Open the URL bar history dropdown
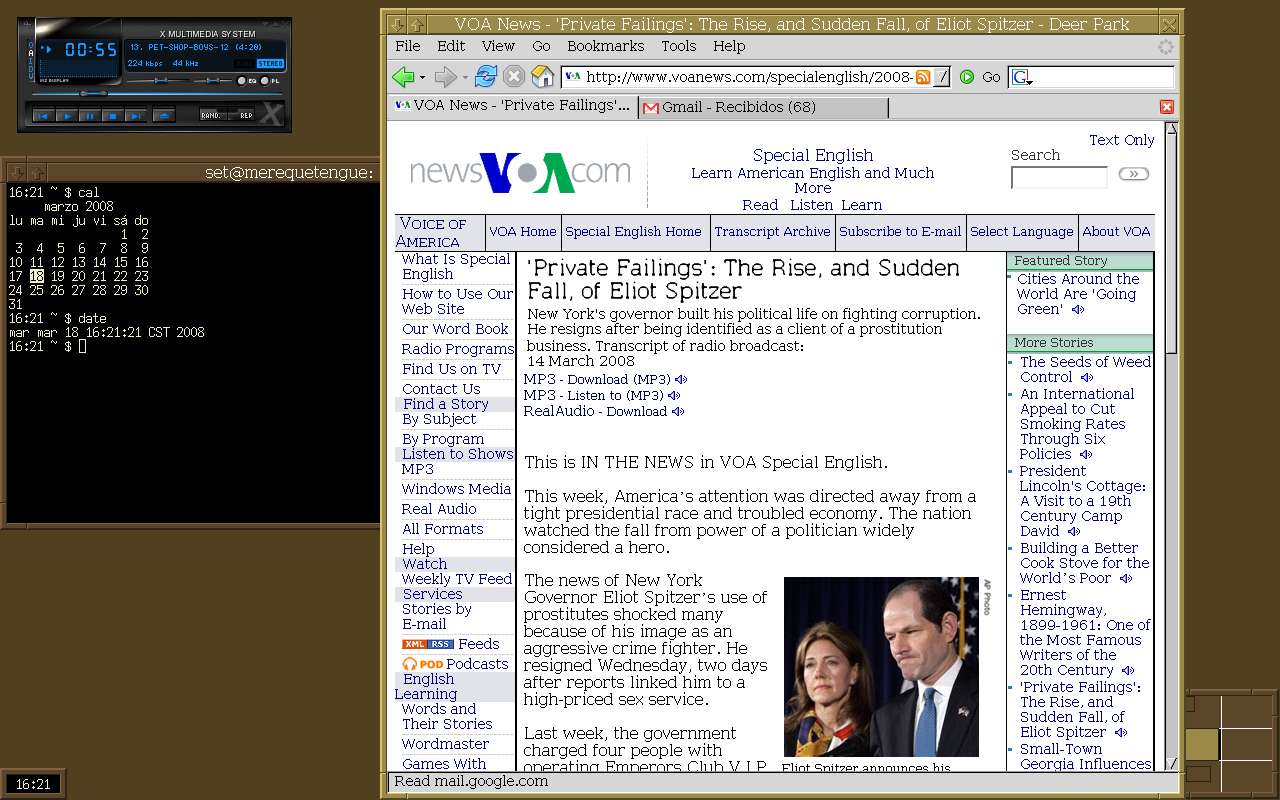Viewport: 1280px width, 800px height. (941, 77)
